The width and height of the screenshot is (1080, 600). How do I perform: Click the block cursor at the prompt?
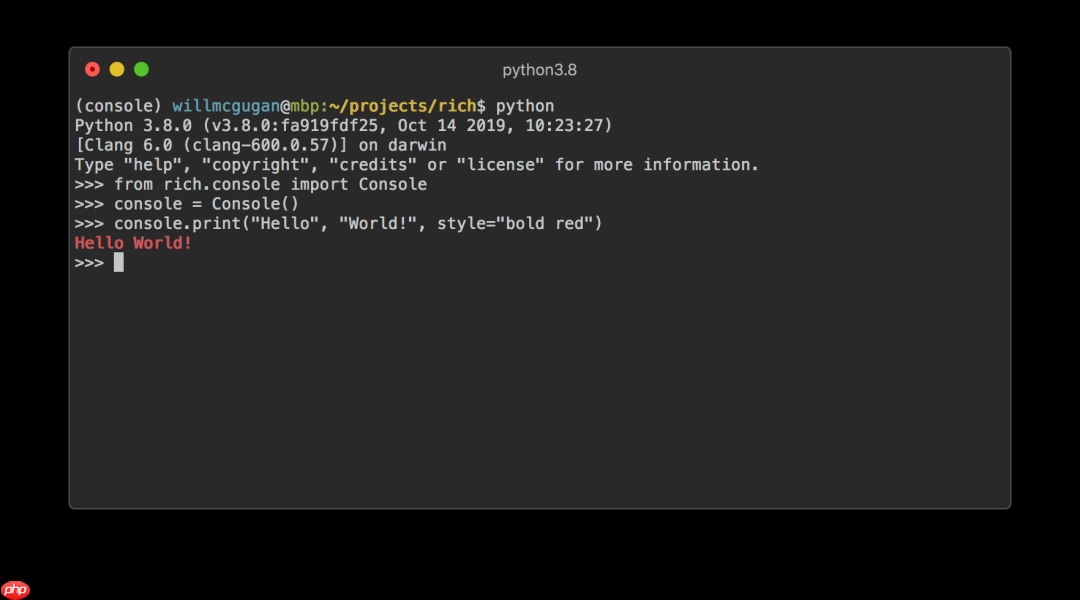pos(118,263)
